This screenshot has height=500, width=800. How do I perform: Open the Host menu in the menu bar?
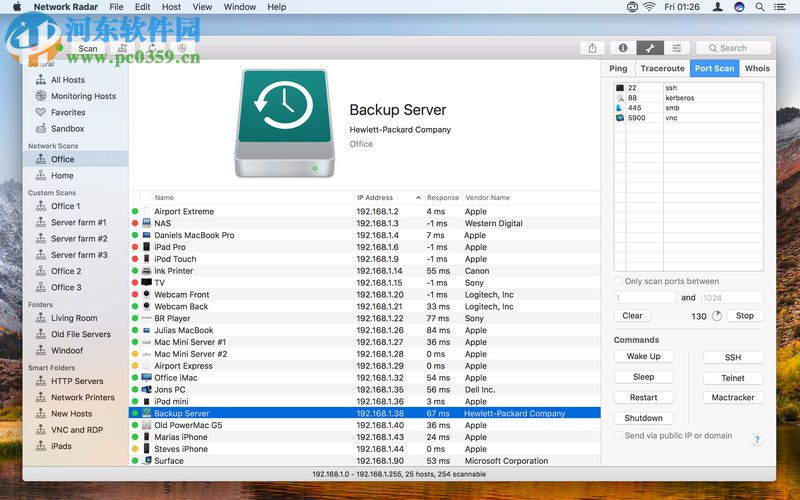click(171, 7)
